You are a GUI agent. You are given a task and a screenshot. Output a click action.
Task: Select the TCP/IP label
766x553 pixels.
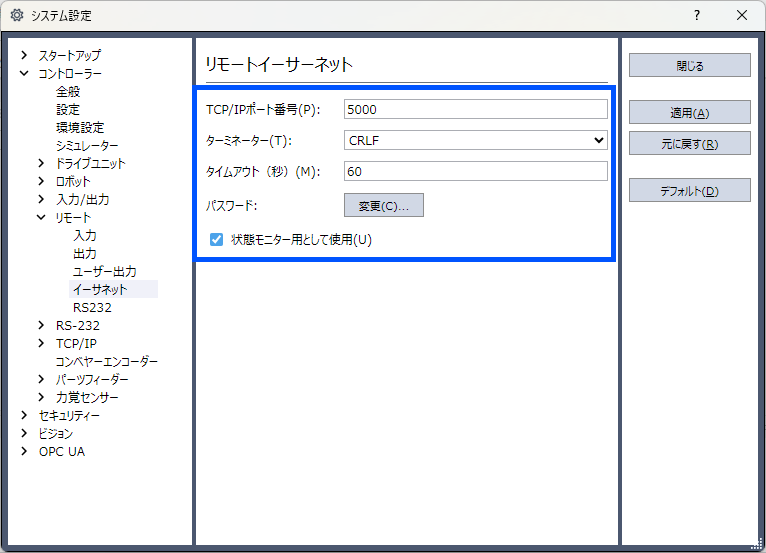click(x=76, y=343)
